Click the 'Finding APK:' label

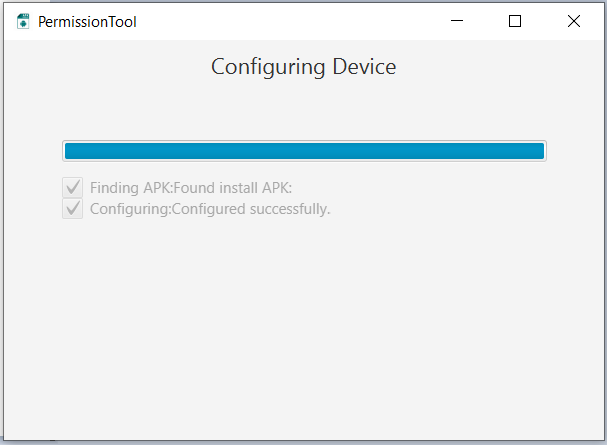[x=131, y=187]
